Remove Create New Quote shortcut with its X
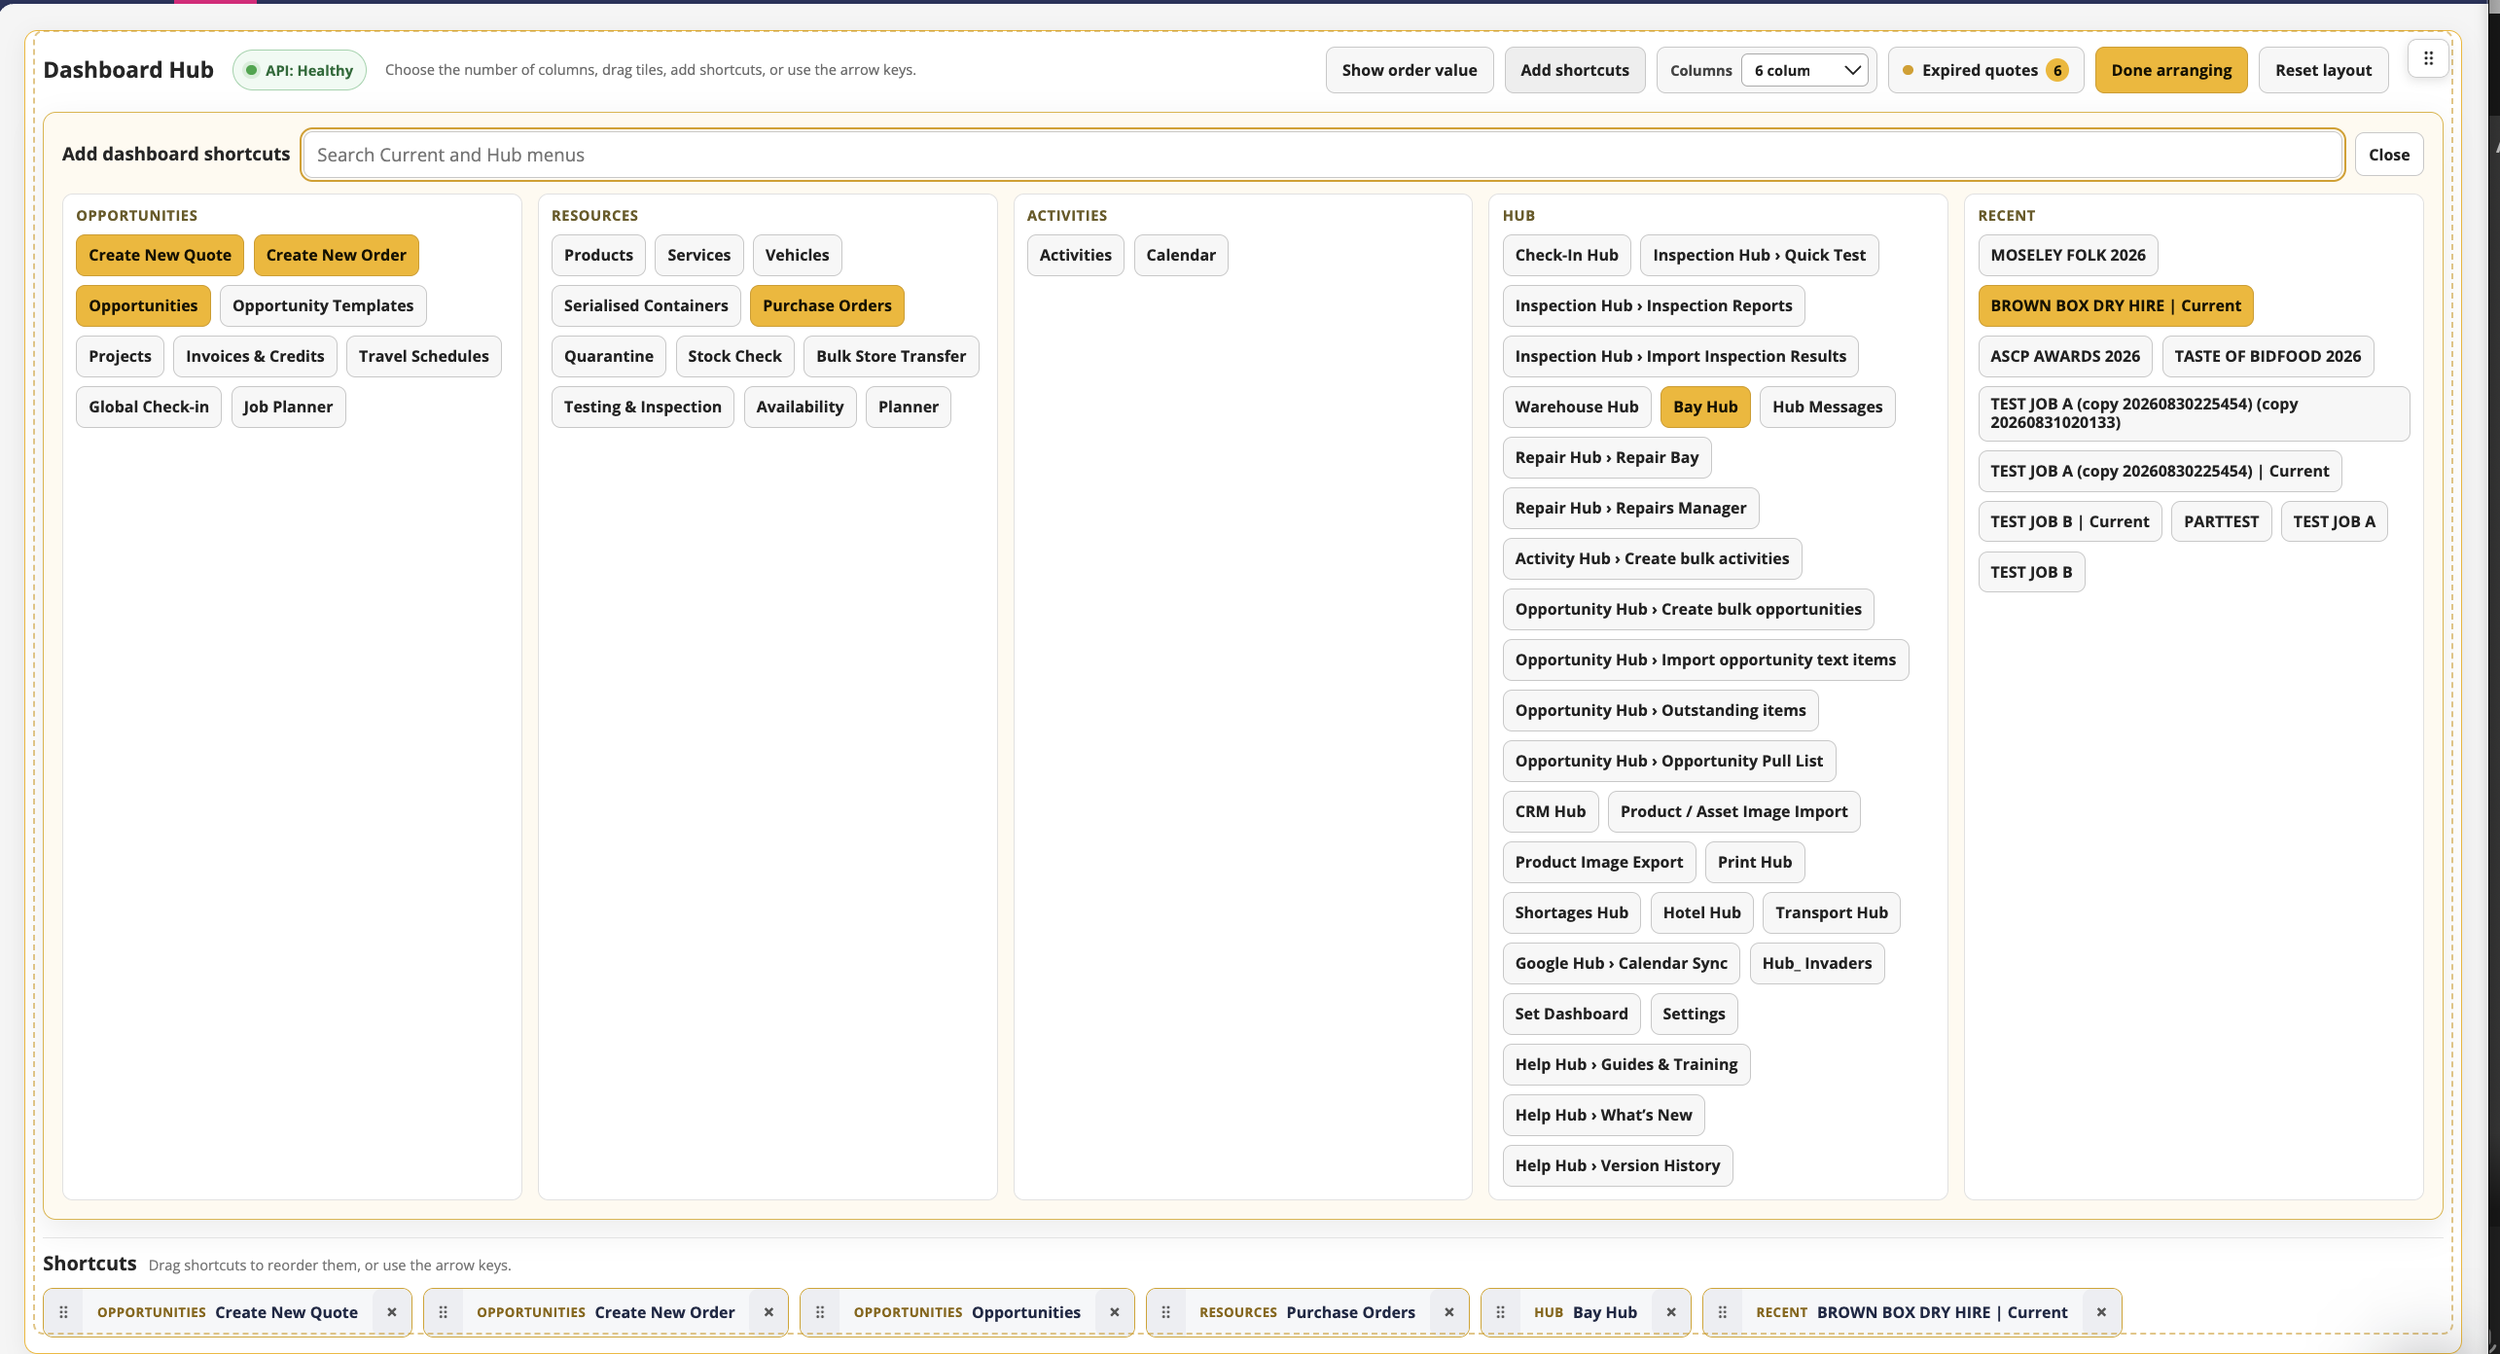The width and height of the screenshot is (2500, 1354). pos(391,1312)
